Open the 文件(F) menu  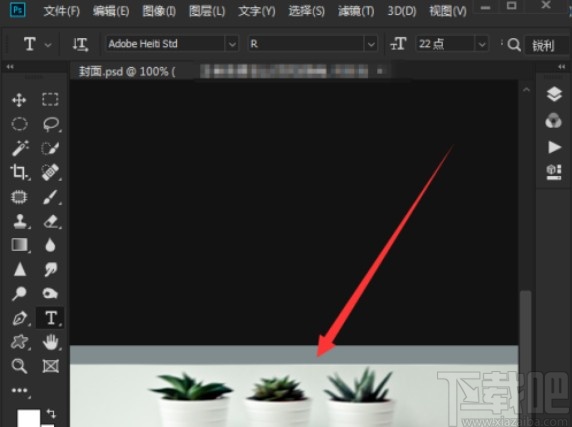(61, 11)
